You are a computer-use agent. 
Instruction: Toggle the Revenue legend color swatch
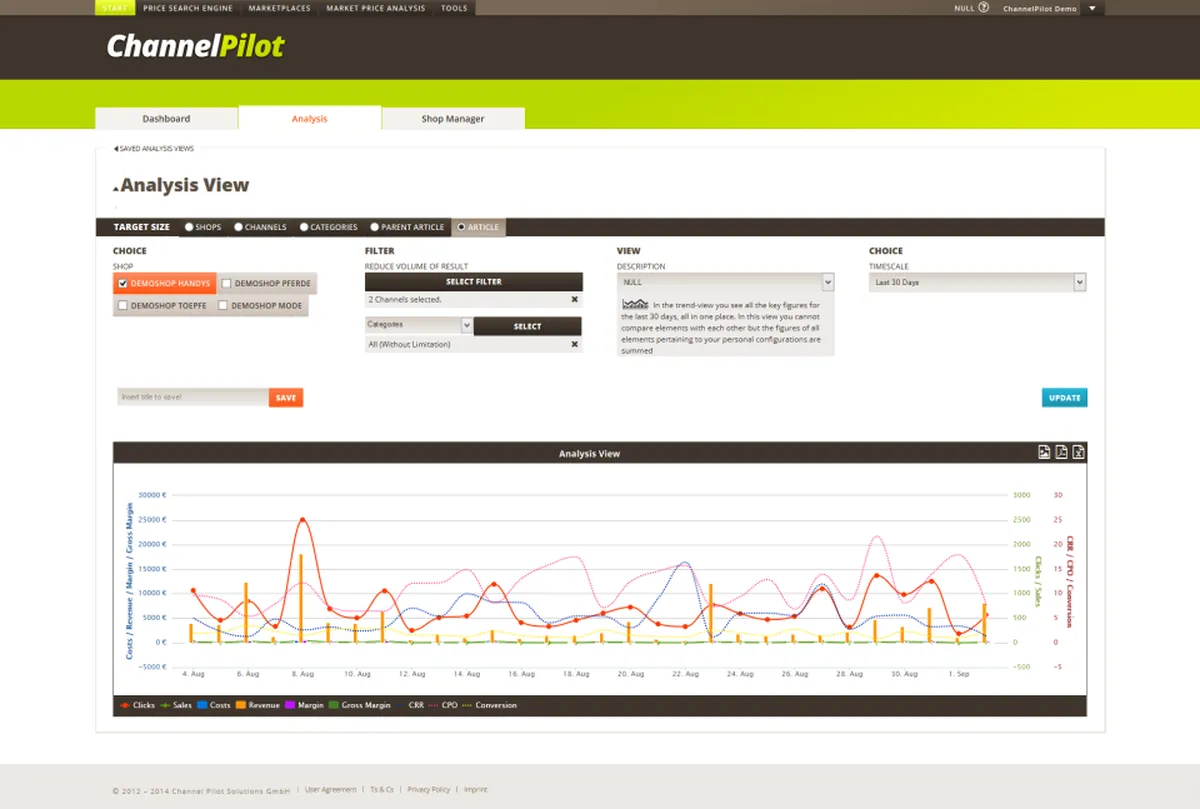241,705
